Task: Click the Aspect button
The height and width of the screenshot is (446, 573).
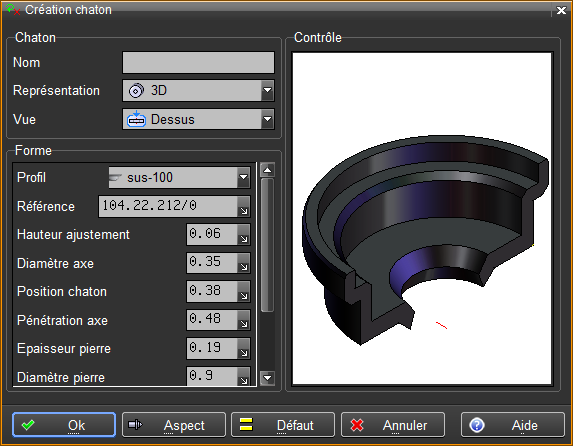Action: (x=174, y=425)
